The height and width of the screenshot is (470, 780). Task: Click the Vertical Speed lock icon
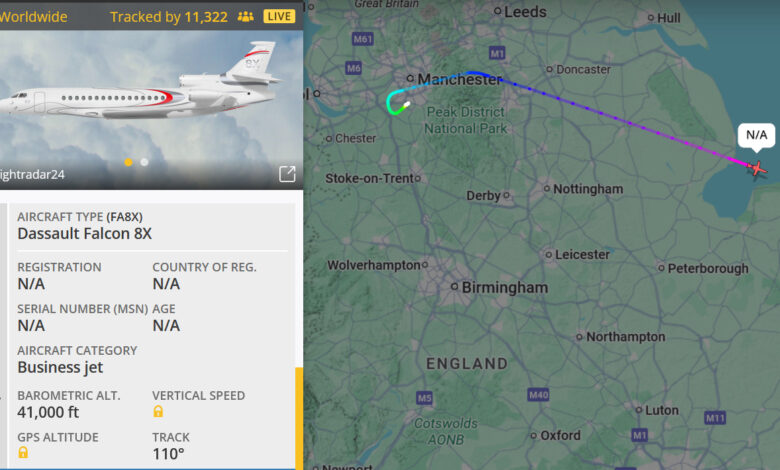[158, 411]
